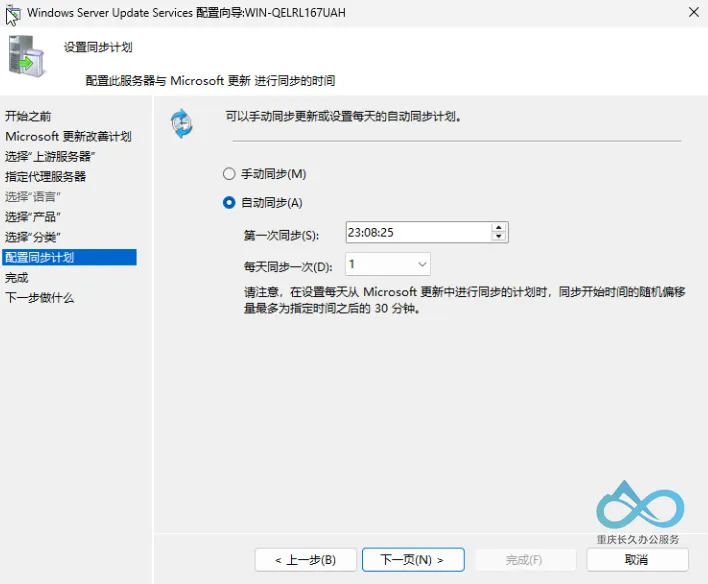Image resolution: width=708 pixels, height=584 pixels.
Task: Click the 设置同步计划 heading text
Action: click(98, 47)
